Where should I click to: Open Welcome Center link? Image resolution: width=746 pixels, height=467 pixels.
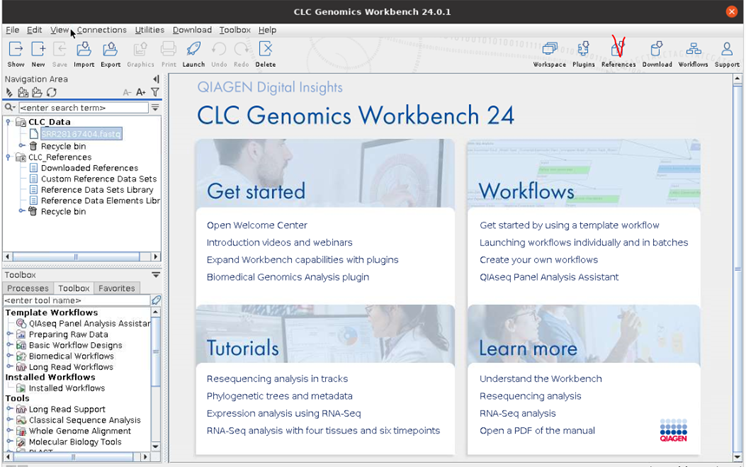pos(257,225)
